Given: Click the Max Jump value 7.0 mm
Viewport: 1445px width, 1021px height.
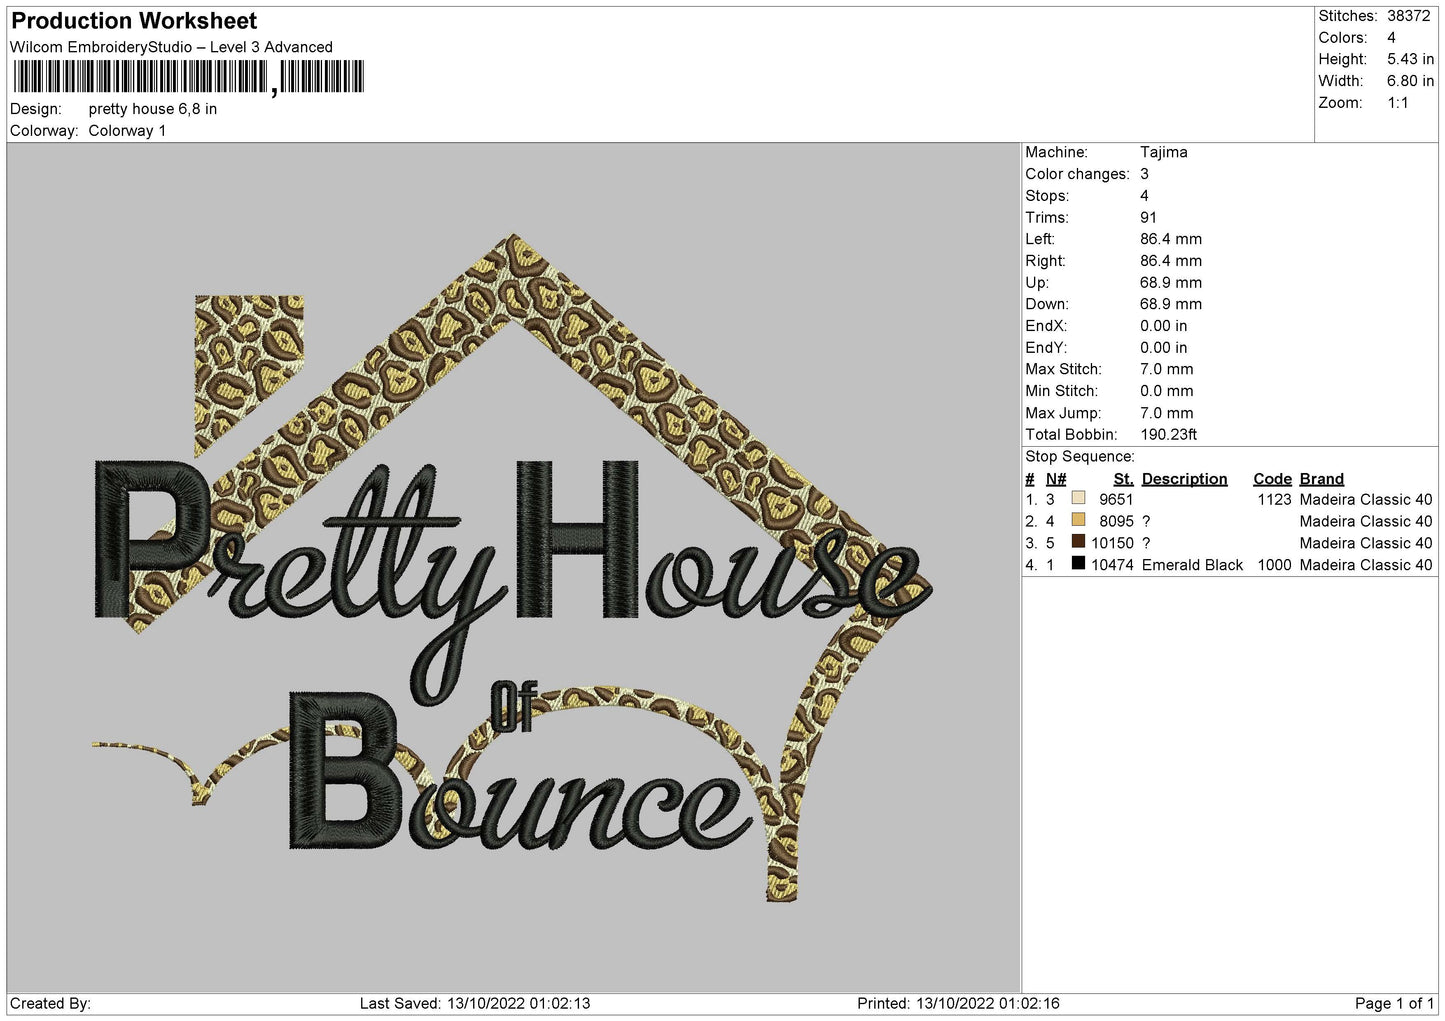Looking at the screenshot, I should [x=1167, y=413].
